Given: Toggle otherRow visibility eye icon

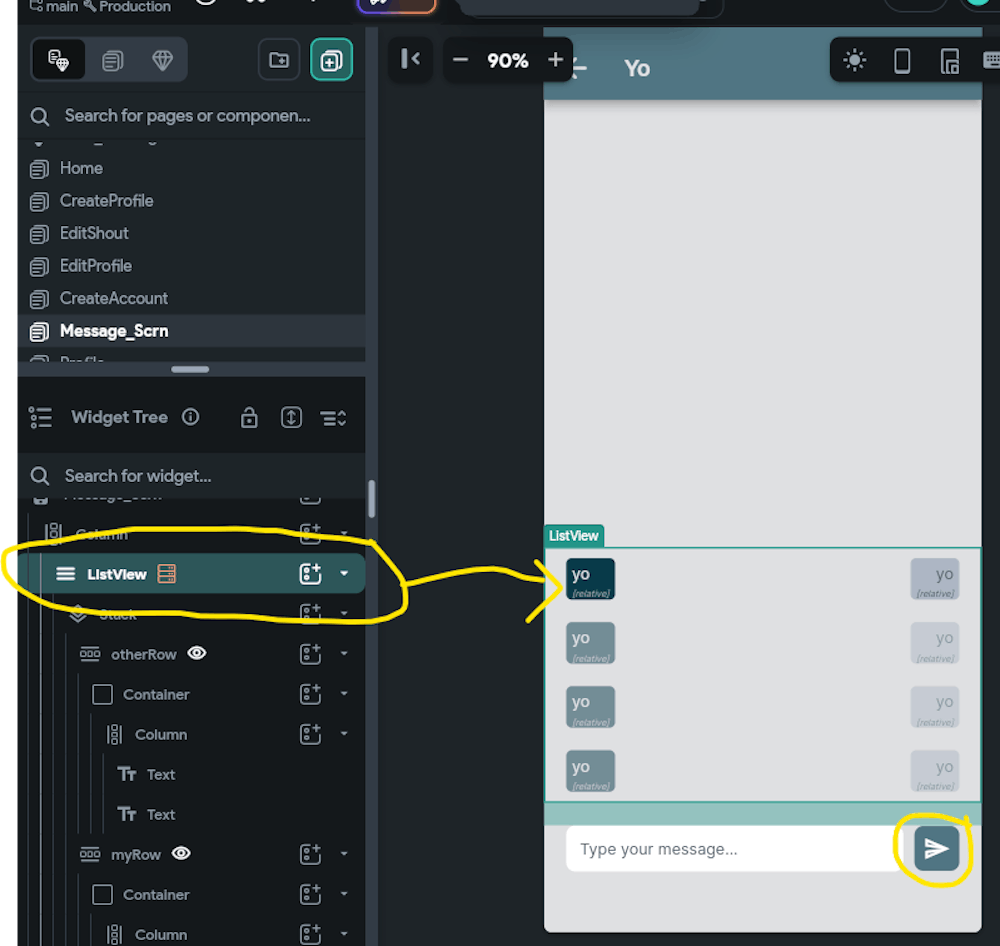Looking at the screenshot, I should tap(197, 653).
